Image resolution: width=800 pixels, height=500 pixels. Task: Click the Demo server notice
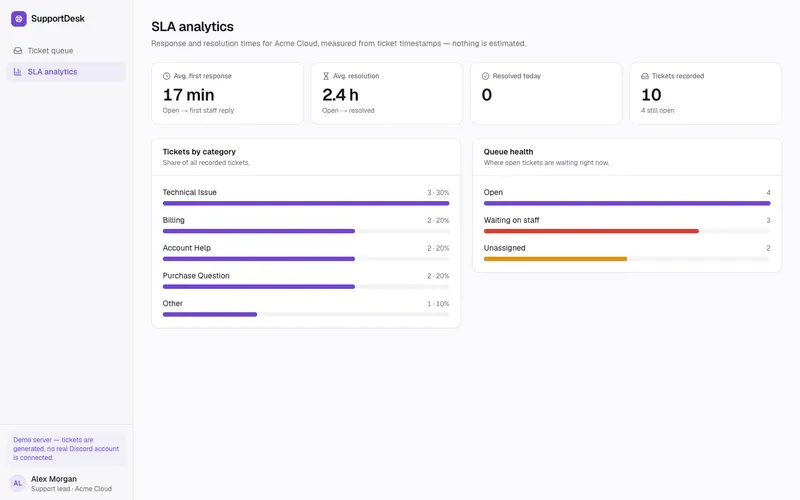click(66, 449)
